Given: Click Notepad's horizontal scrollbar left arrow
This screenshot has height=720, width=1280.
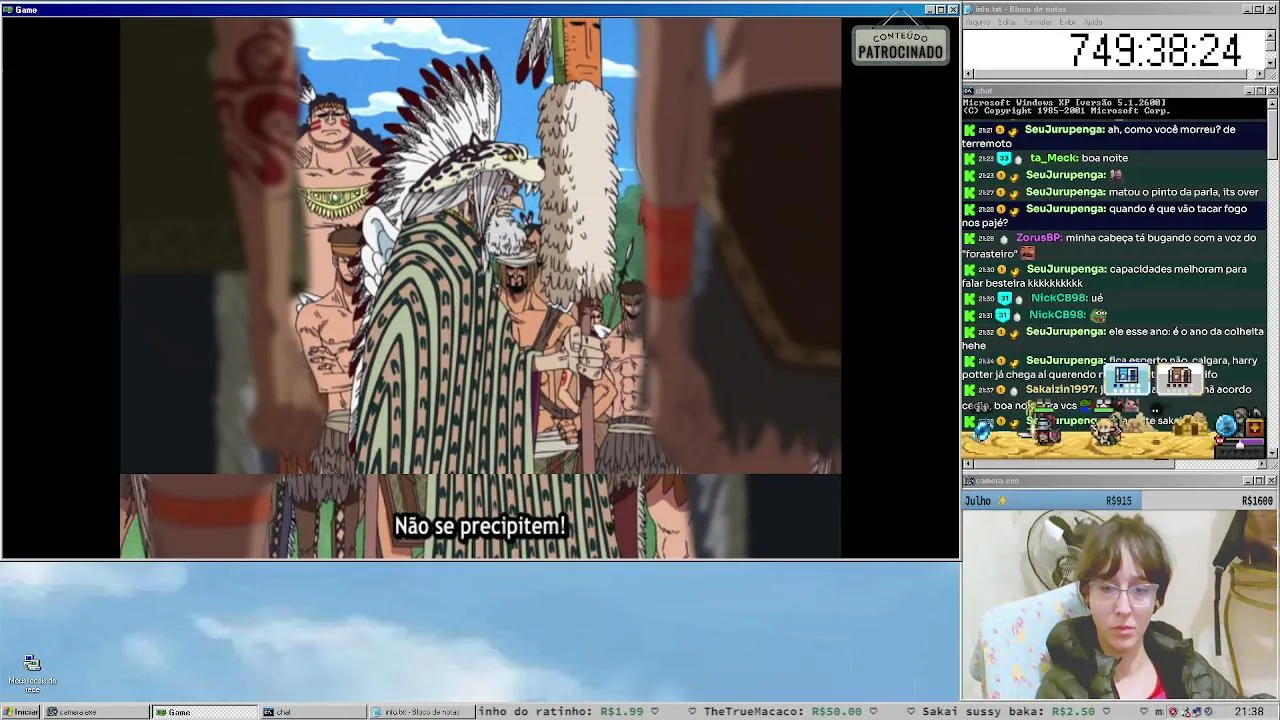Looking at the screenshot, I should 968,74.
